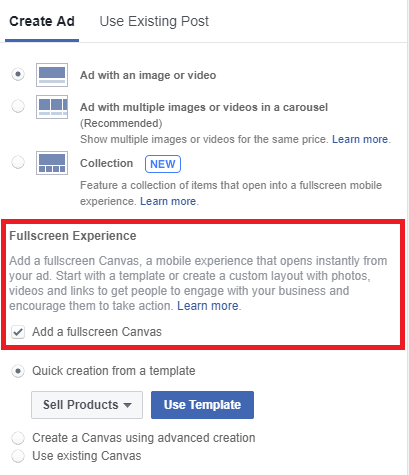Click the Collection ad format icon

pyautogui.click(x=52, y=163)
